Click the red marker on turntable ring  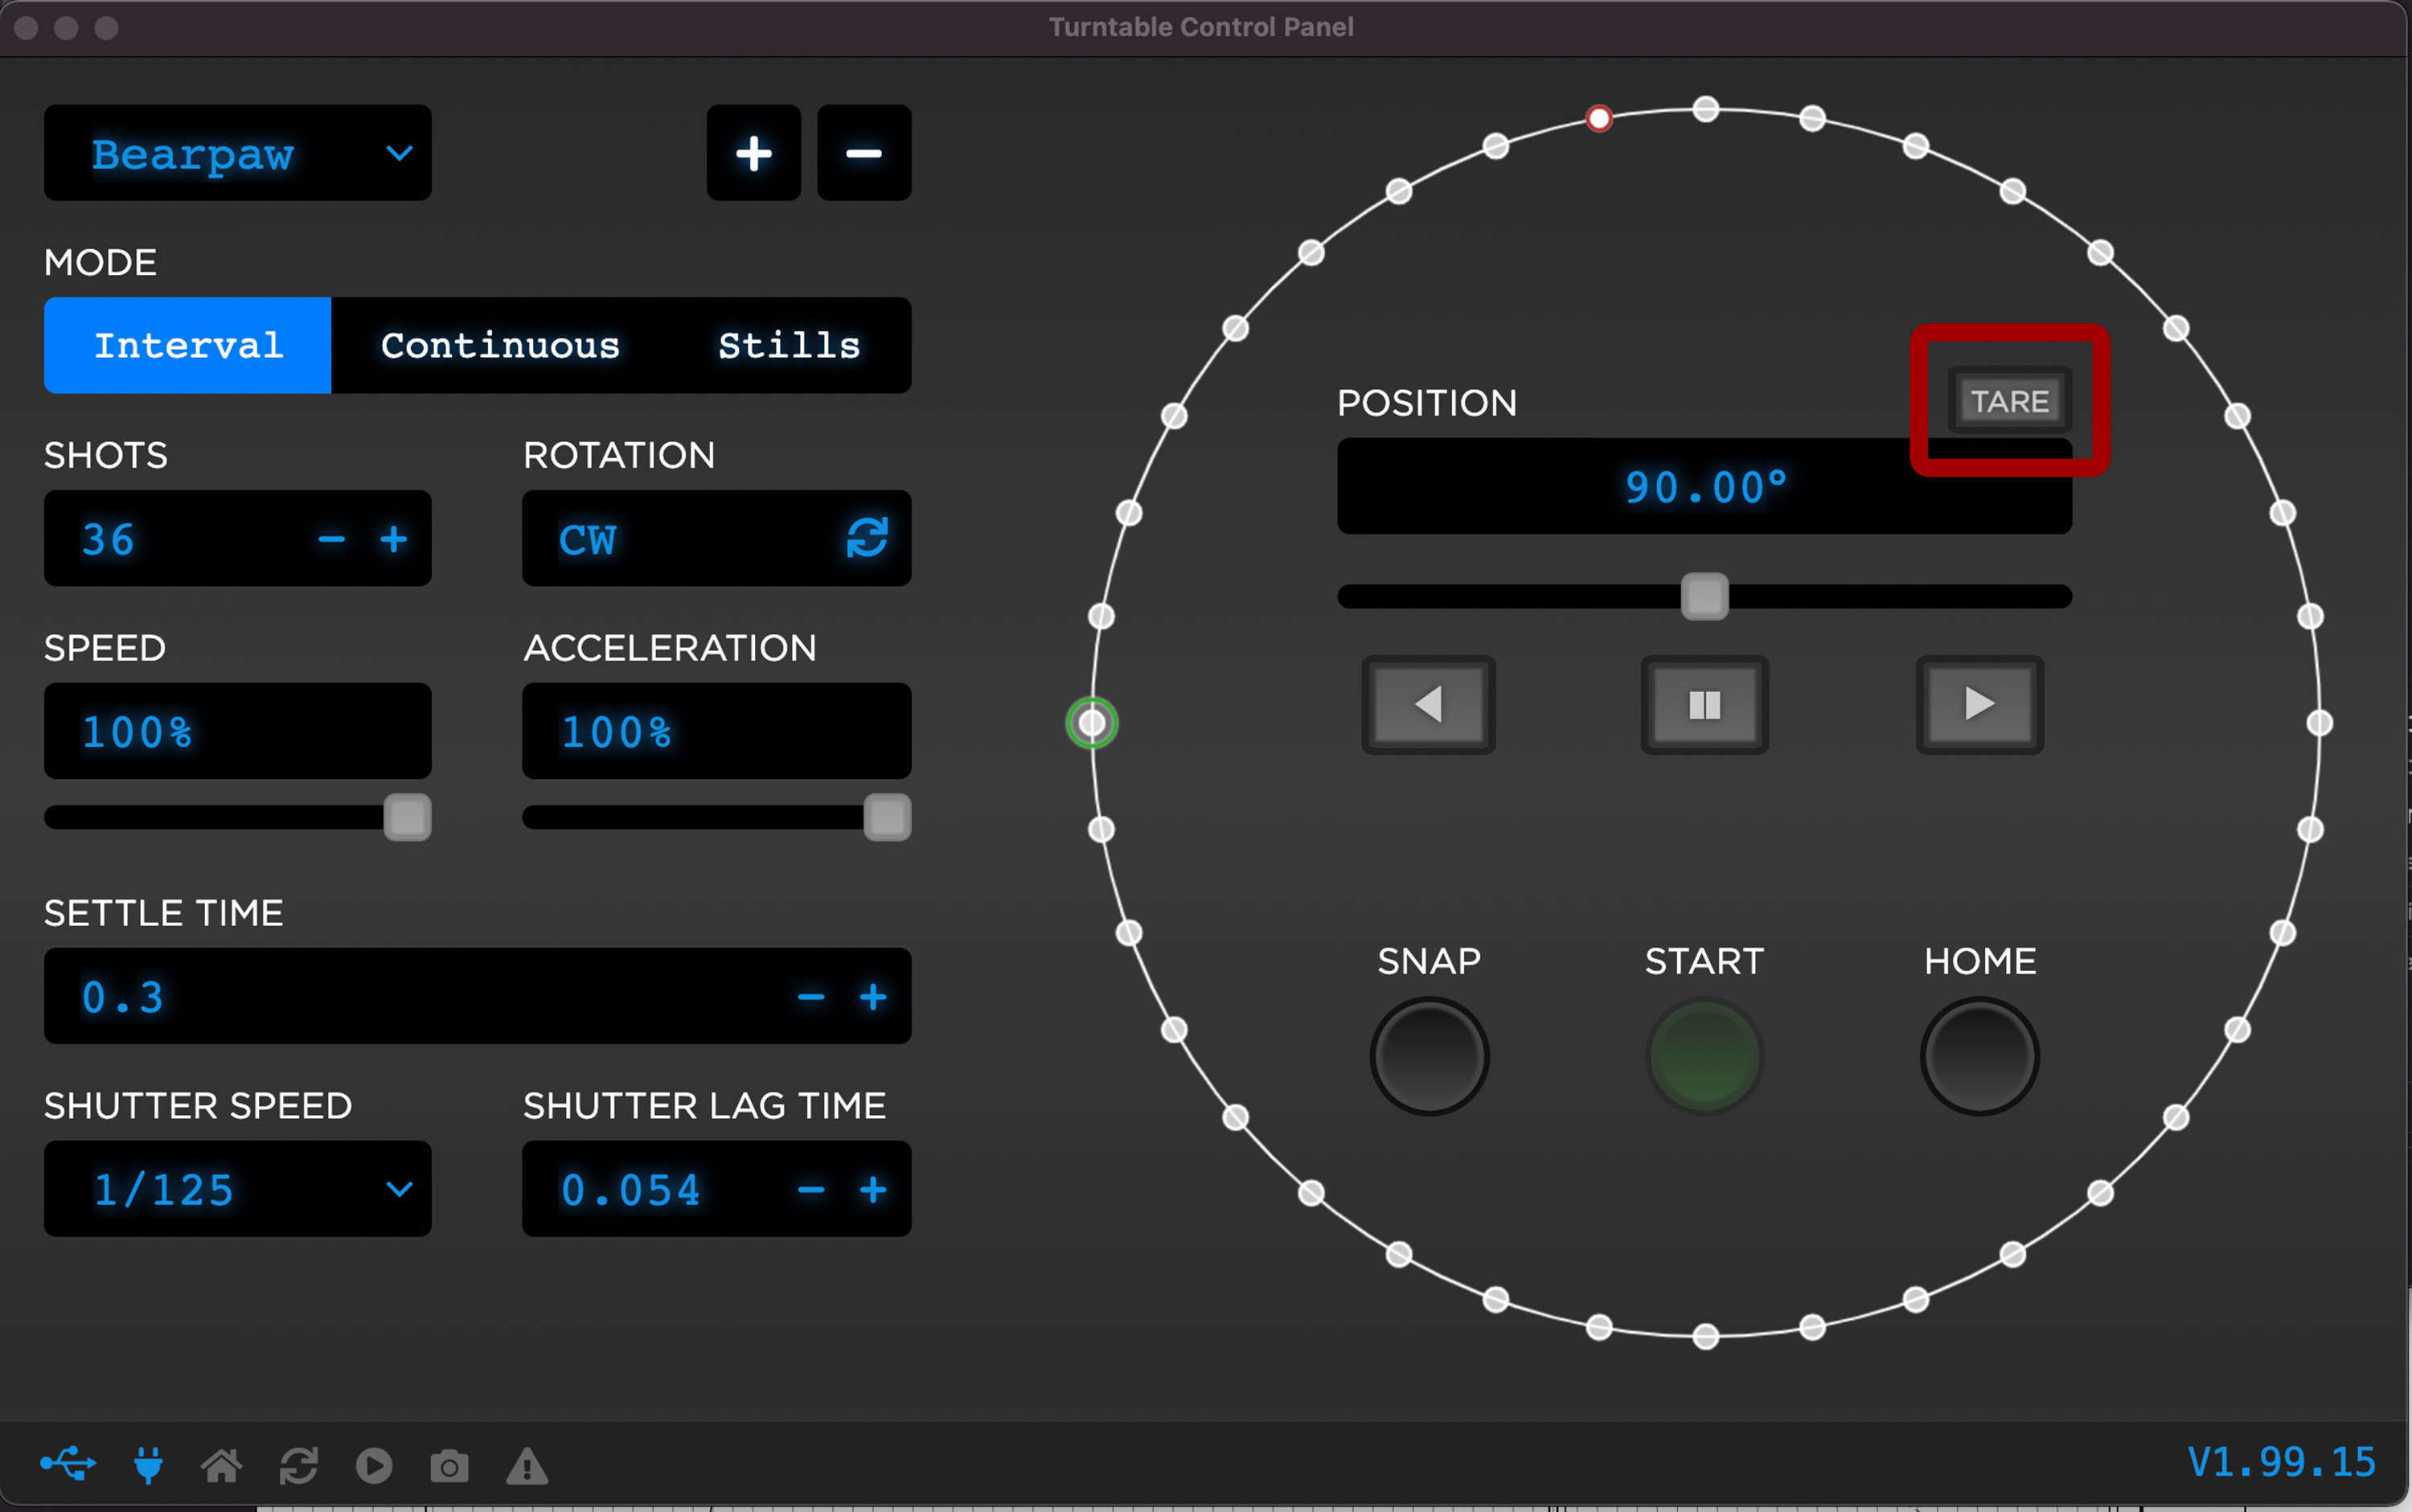tap(1599, 119)
